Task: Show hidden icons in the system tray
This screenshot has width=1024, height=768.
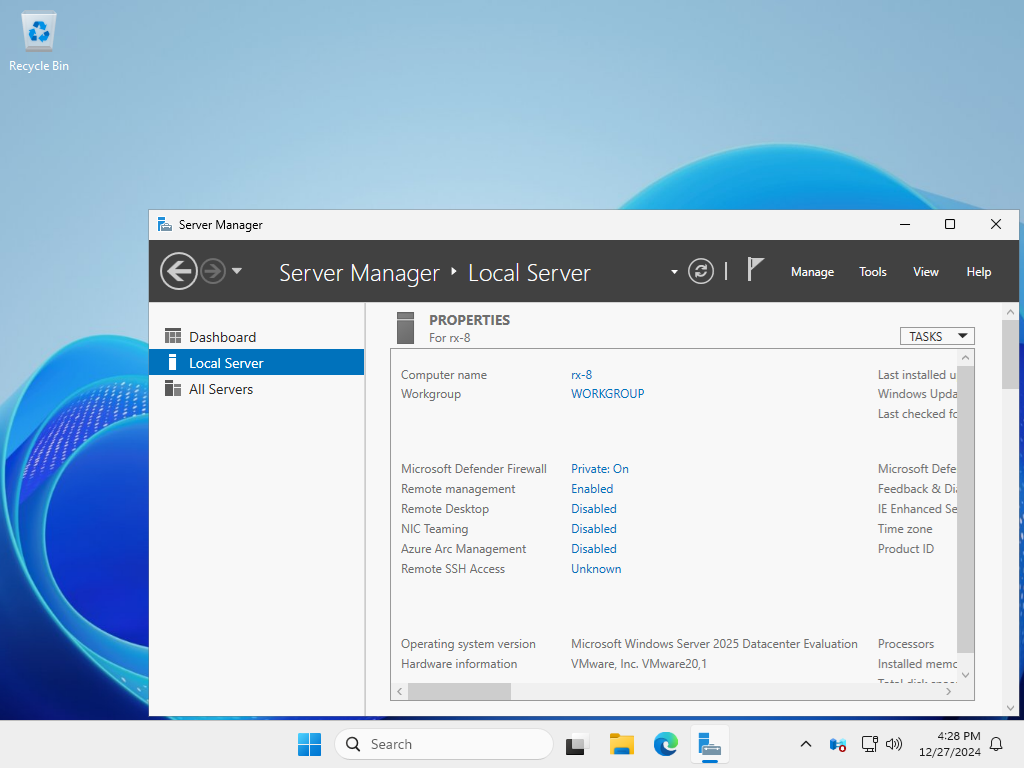Action: pos(806,744)
